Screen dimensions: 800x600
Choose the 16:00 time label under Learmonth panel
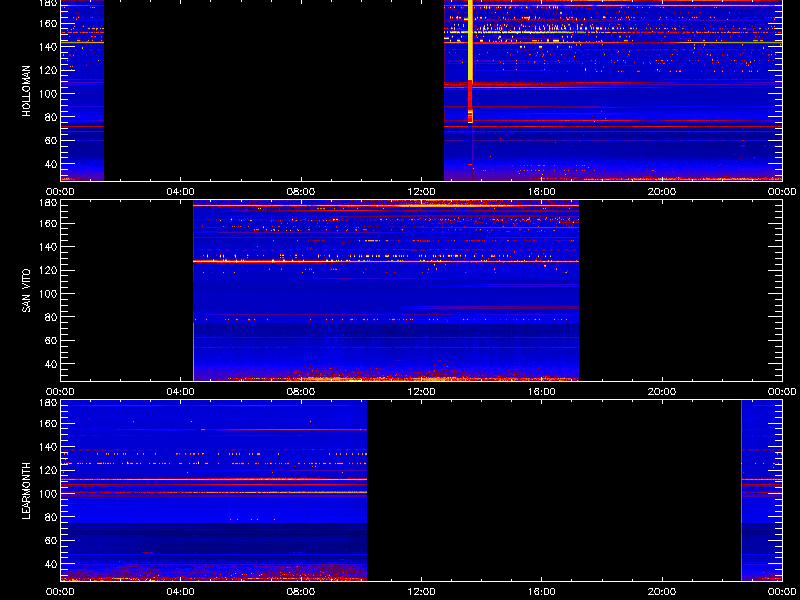[541, 592]
